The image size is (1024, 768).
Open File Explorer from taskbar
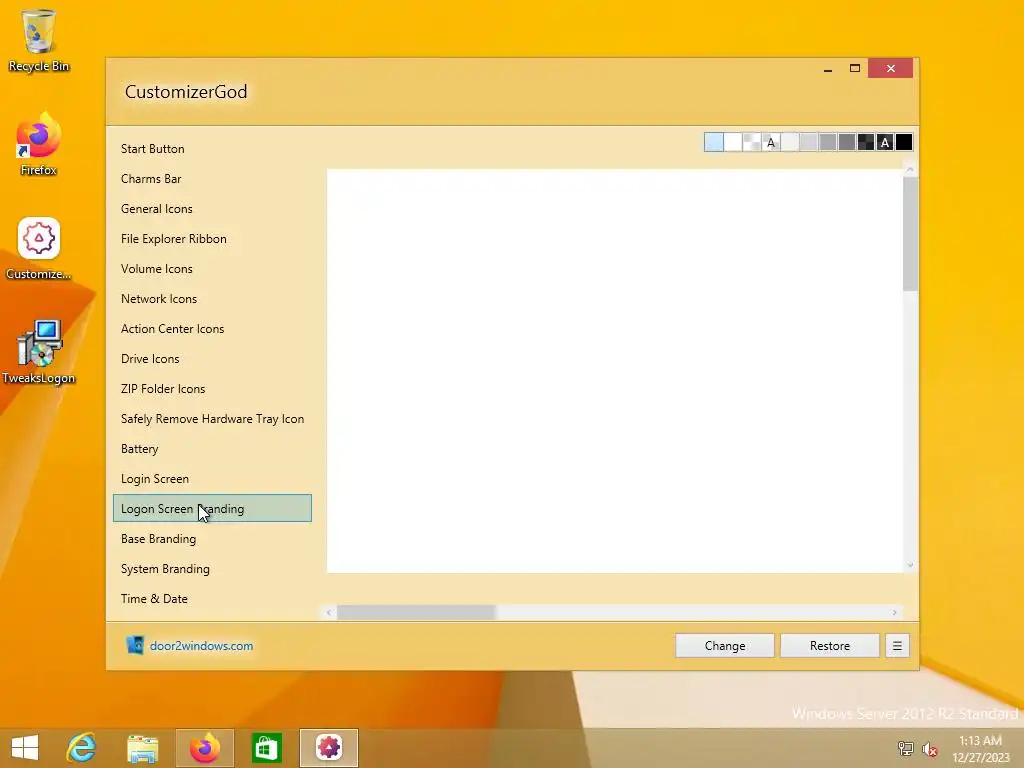click(x=142, y=748)
